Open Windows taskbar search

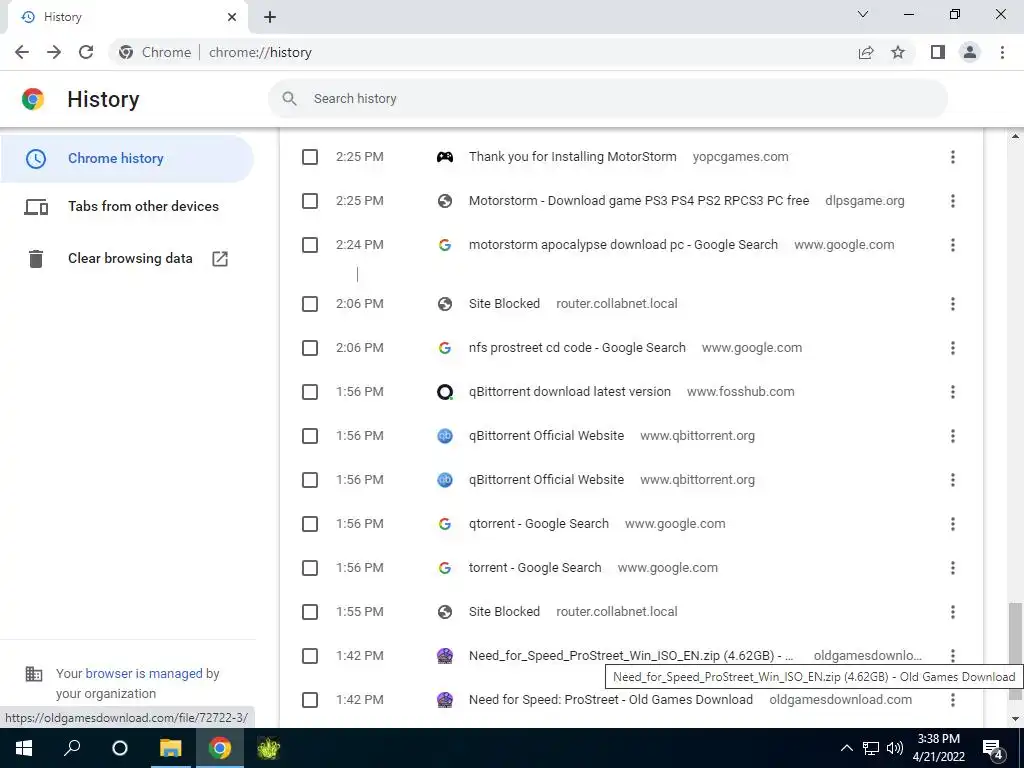tap(72, 748)
